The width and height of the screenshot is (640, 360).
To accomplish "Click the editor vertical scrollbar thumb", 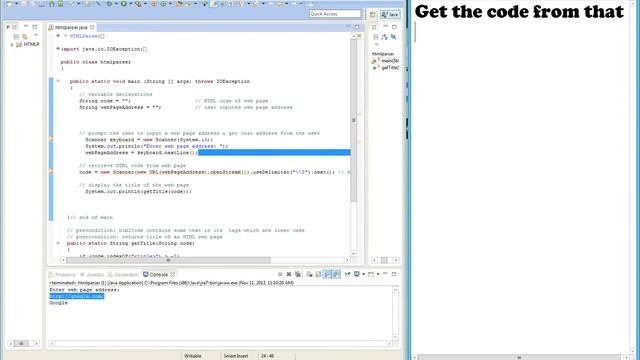I will pyautogui.click(x=353, y=120).
